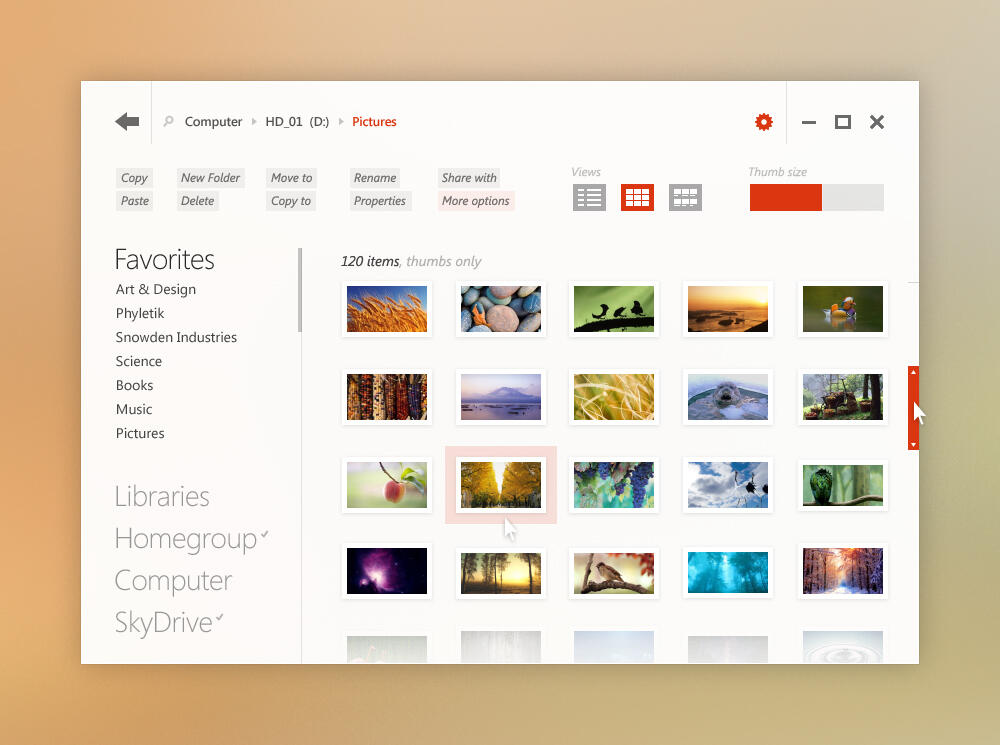Image resolution: width=1000 pixels, height=745 pixels.
Task: Expand the SkyDrive section
Action: 164,623
